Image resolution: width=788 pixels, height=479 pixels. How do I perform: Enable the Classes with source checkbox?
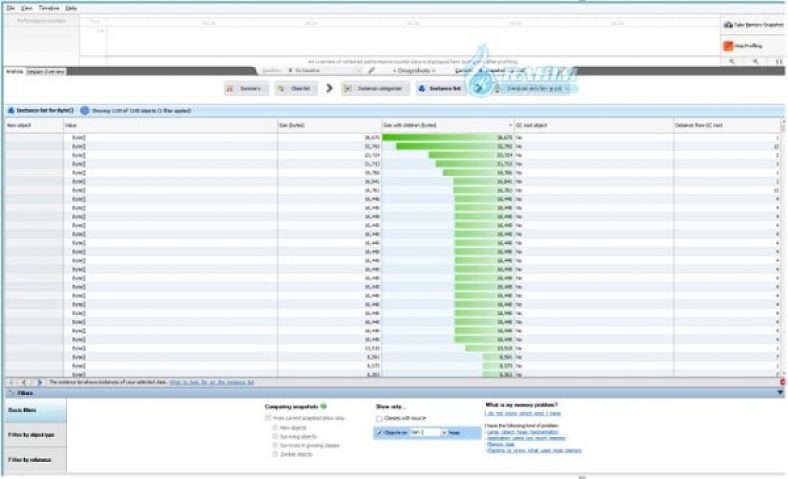[379, 419]
